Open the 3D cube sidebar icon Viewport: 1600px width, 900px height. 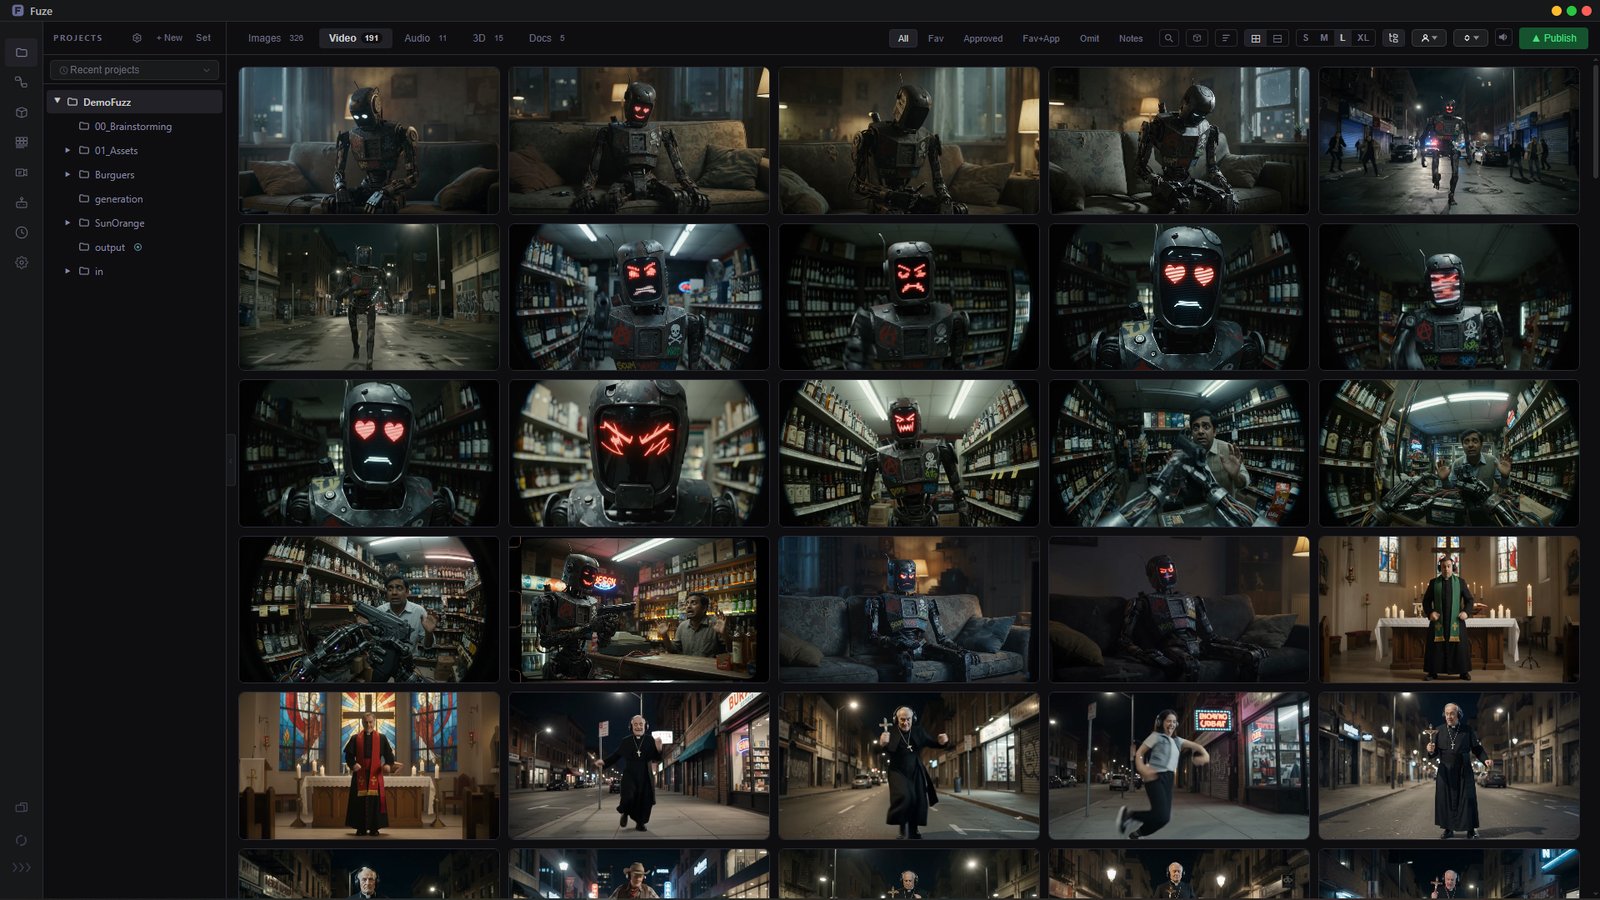pyautogui.click(x=21, y=112)
